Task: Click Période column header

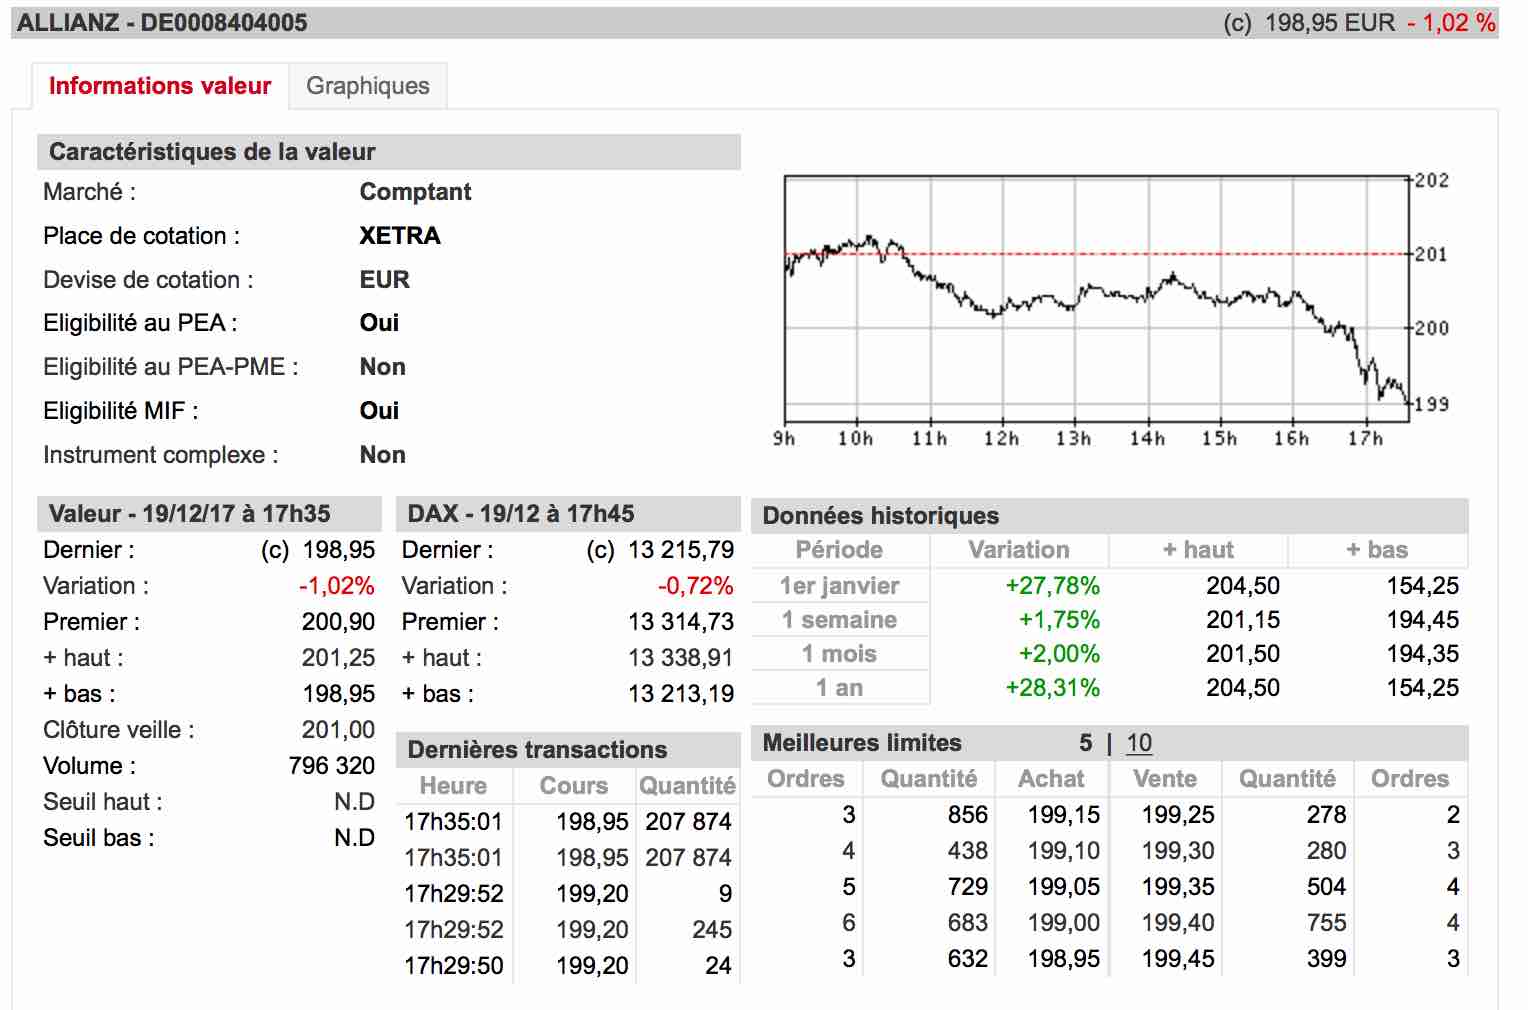Action: pos(839,550)
